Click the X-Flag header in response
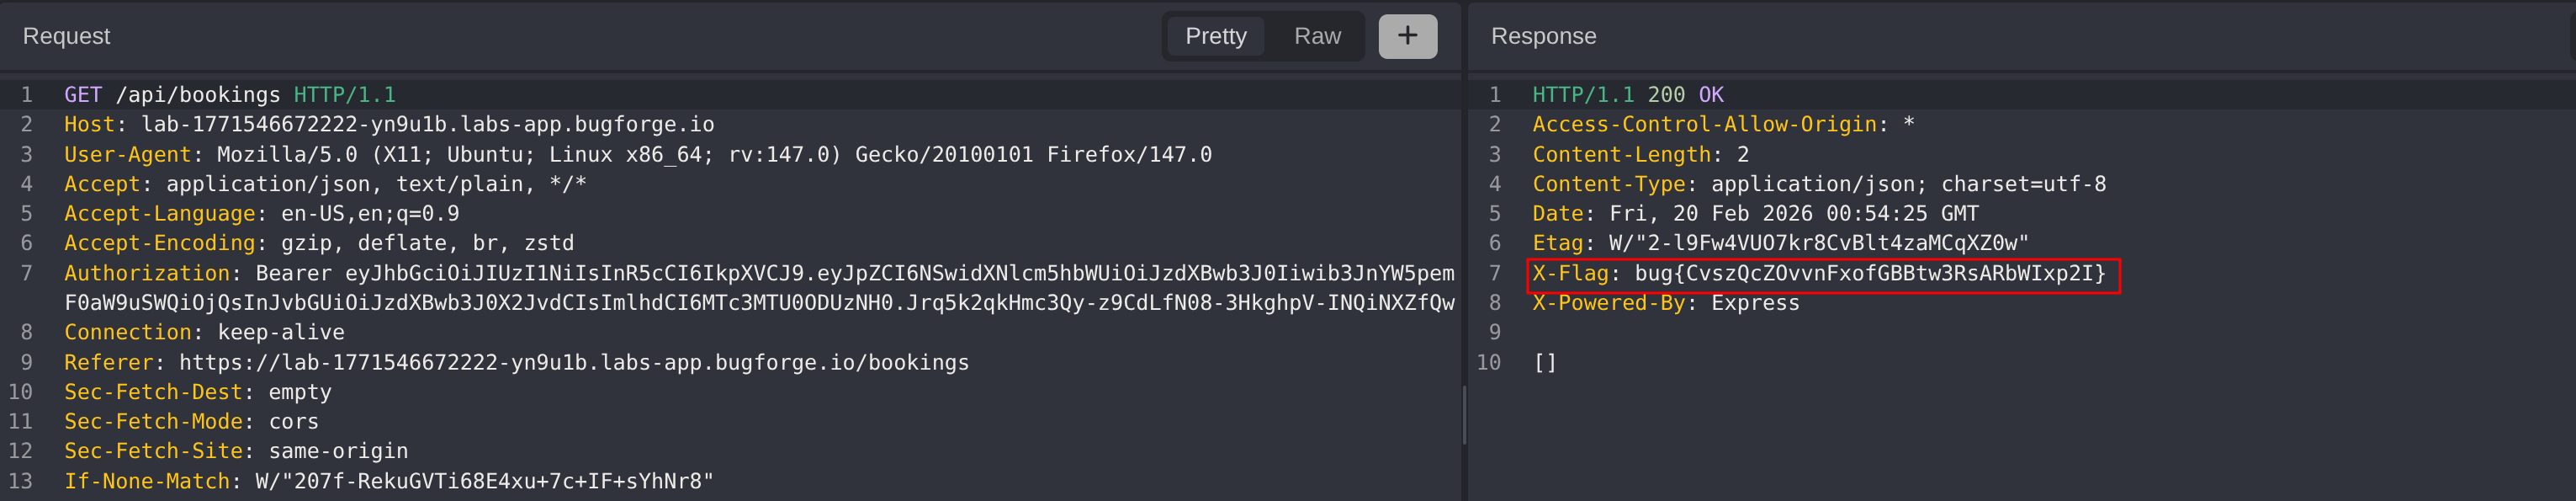Viewport: 2576px width, 501px height. pyautogui.click(x=1570, y=274)
